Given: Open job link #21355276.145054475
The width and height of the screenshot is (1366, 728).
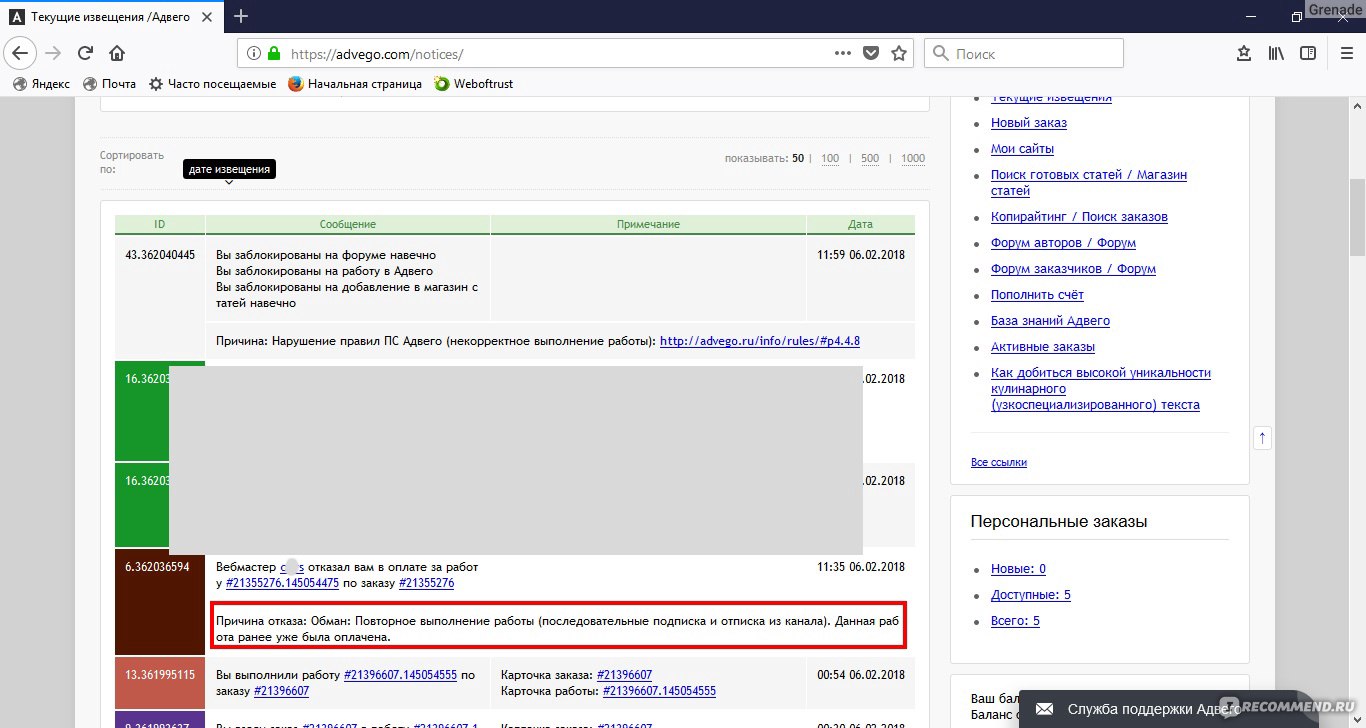Looking at the screenshot, I should [x=282, y=583].
